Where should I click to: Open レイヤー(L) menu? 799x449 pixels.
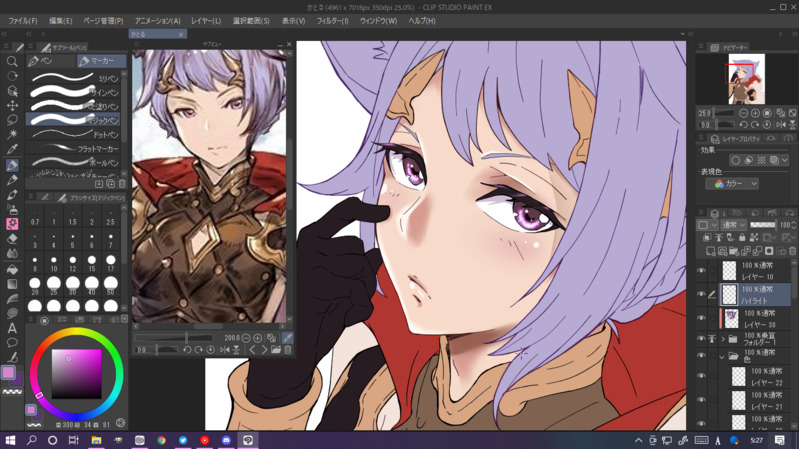pyautogui.click(x=206, y=21)
